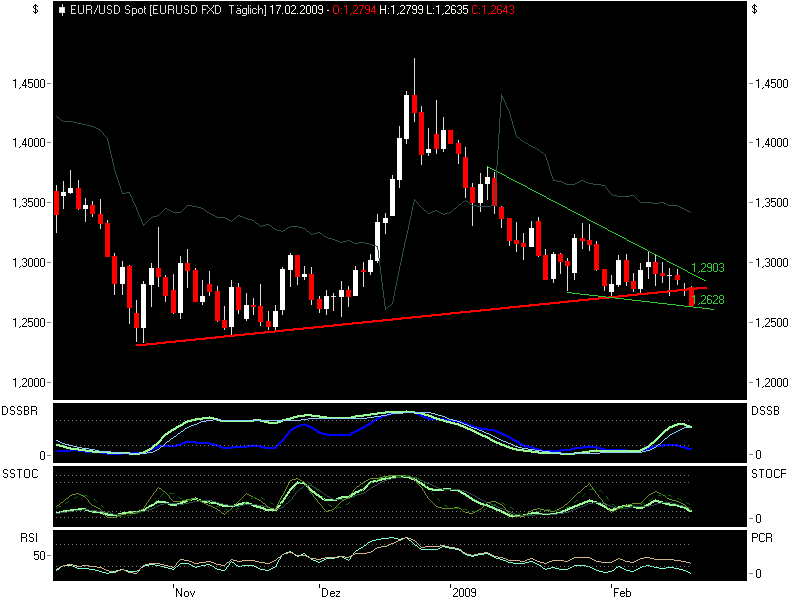Click the open value O:1,2794
Image resolution: width=800 pixels, height=600 pixels.
pos(354,10)
